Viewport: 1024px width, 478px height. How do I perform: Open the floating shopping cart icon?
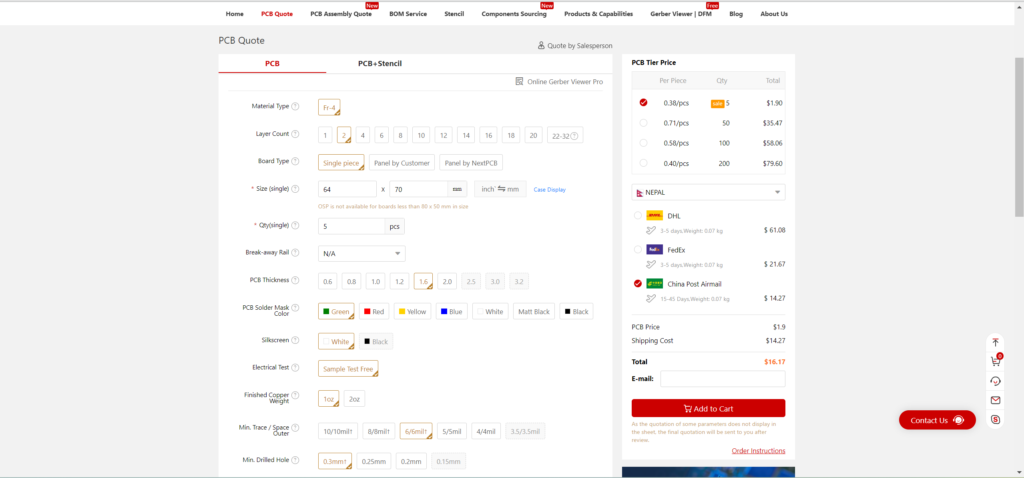[x=995, y=361]
